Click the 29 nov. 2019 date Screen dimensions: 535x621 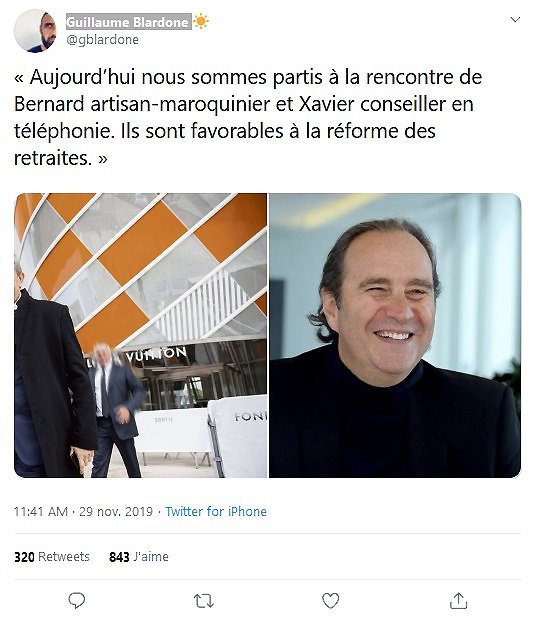pyautogui.click(x=116, y=511)
